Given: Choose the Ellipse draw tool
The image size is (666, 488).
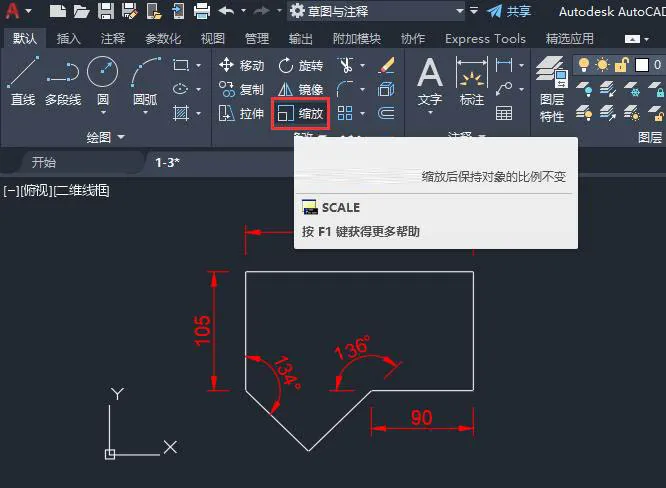Looking at the screenshot, I should (x=181, y=89).
